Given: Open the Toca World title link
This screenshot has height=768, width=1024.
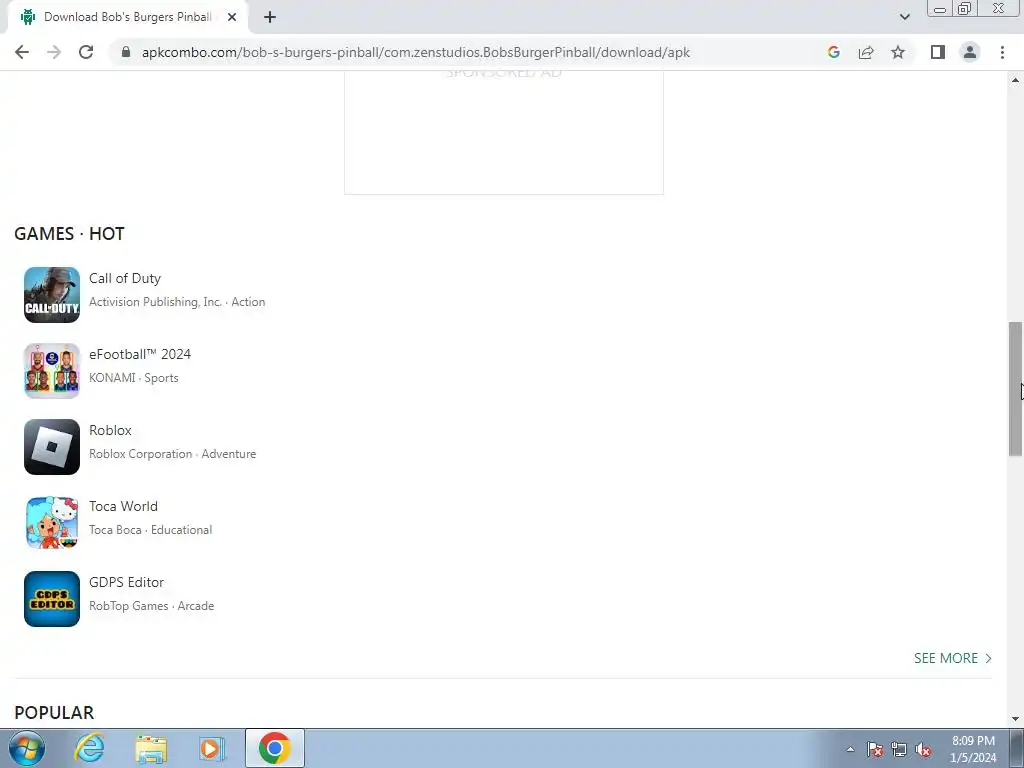Looking at the screenshot, I should [123, 506].
